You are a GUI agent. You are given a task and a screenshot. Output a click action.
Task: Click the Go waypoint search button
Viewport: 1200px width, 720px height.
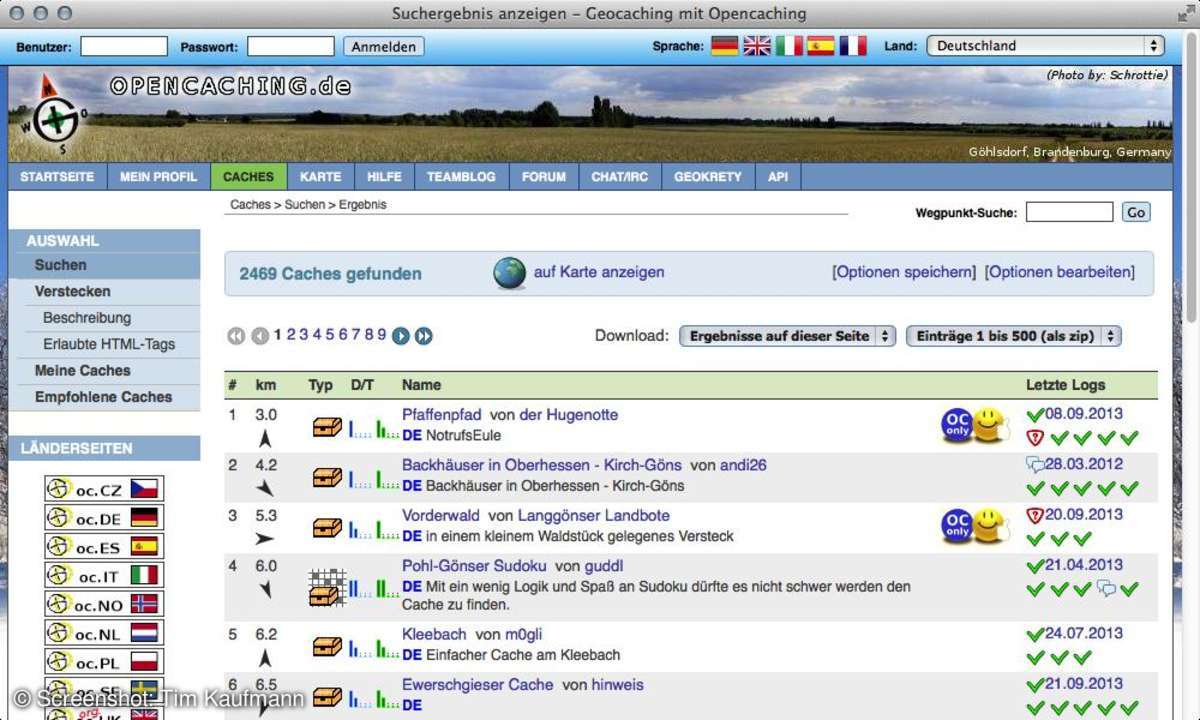[1136, 212]
